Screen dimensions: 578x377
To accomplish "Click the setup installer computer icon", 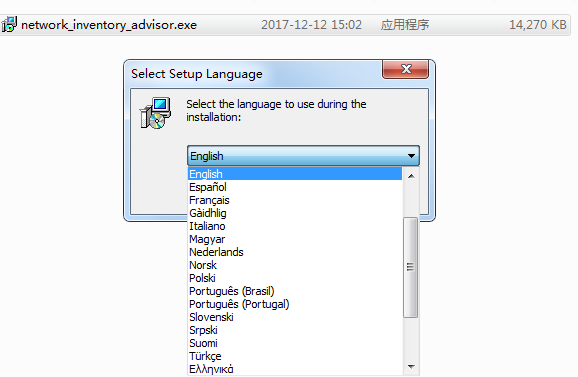I will [x=155, y=113].
